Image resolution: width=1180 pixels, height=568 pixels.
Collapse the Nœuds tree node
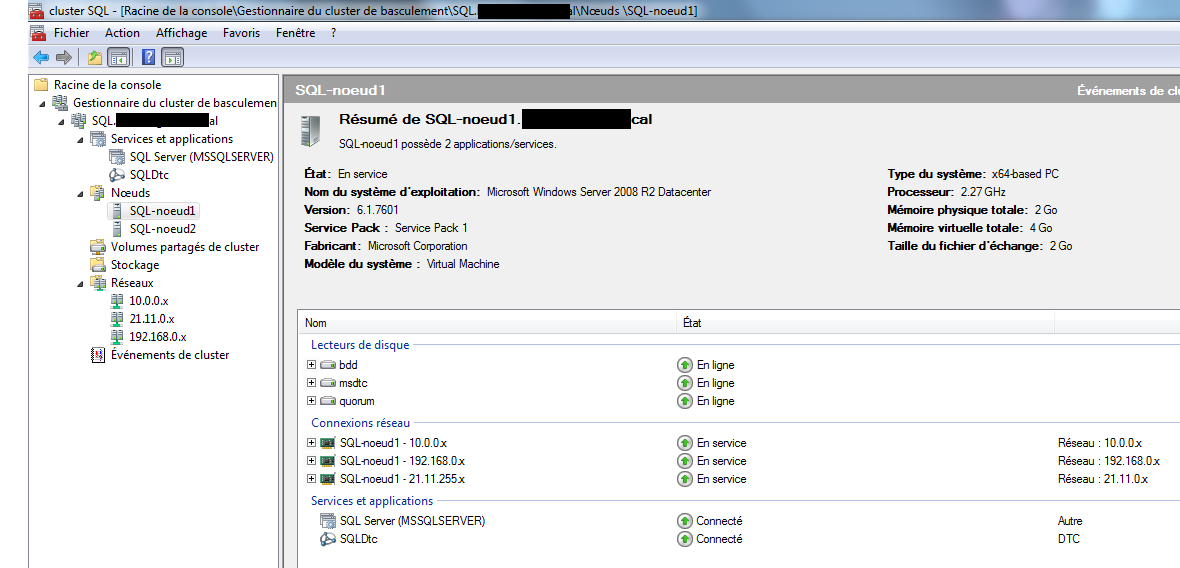click(x=81, y=193)
